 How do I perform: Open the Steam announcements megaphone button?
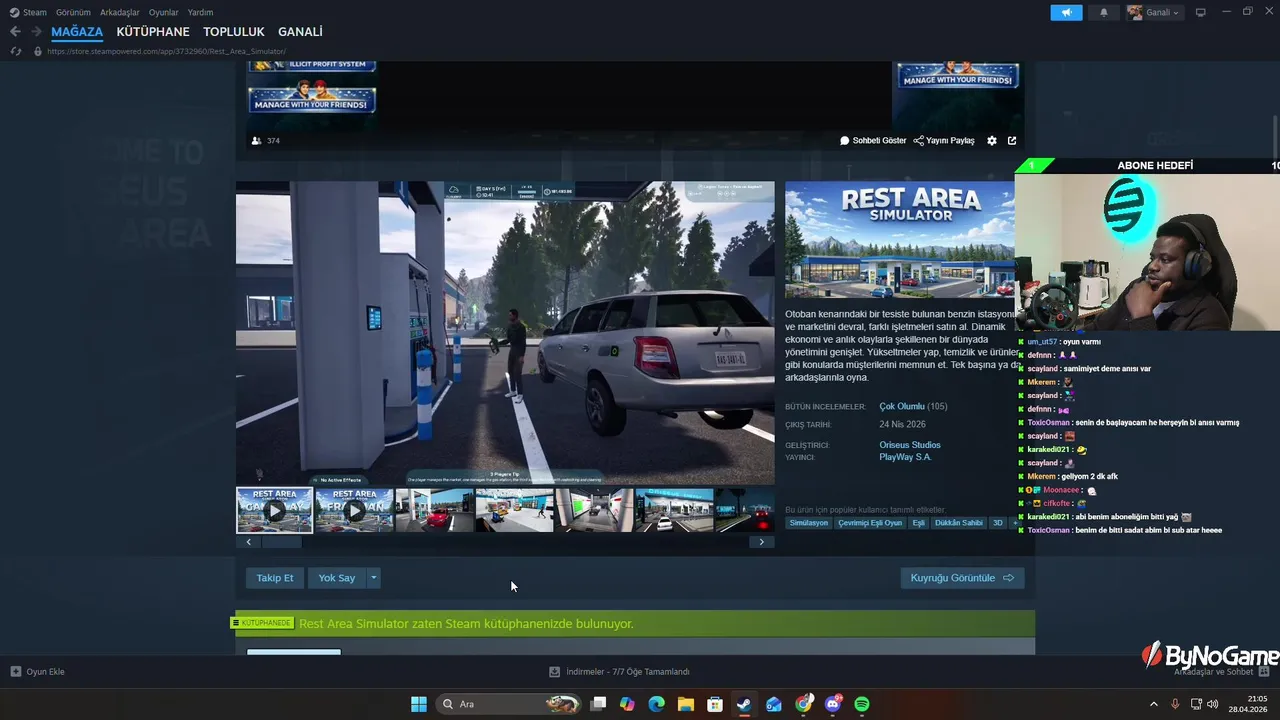(x=1066, y=12)
